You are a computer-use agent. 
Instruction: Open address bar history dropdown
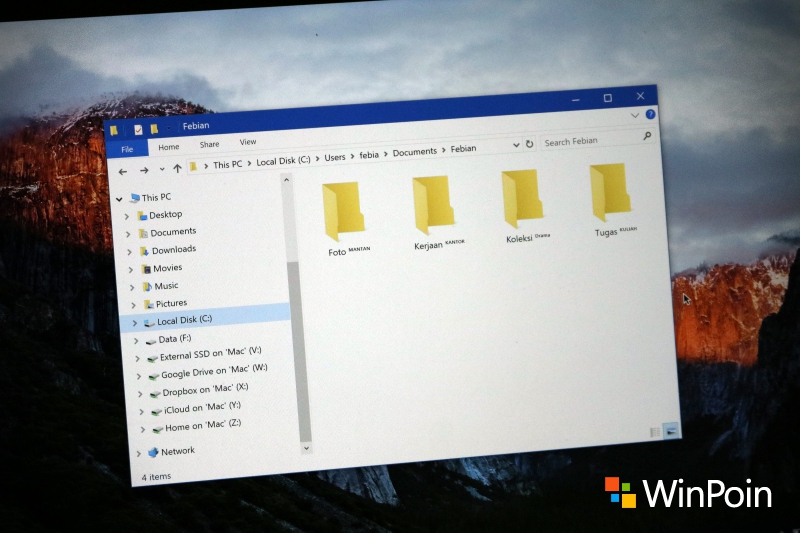516,145
